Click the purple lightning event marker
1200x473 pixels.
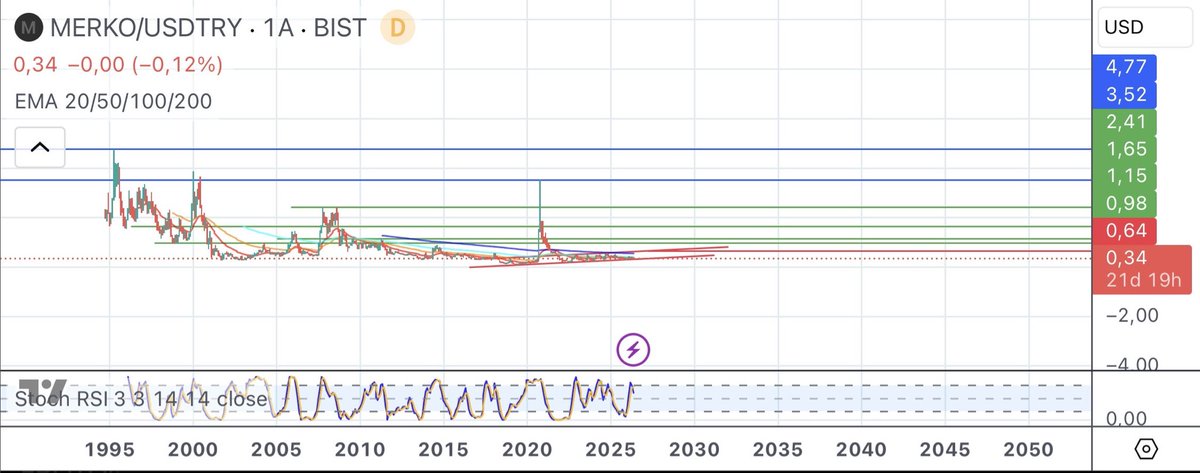point(632,349)
